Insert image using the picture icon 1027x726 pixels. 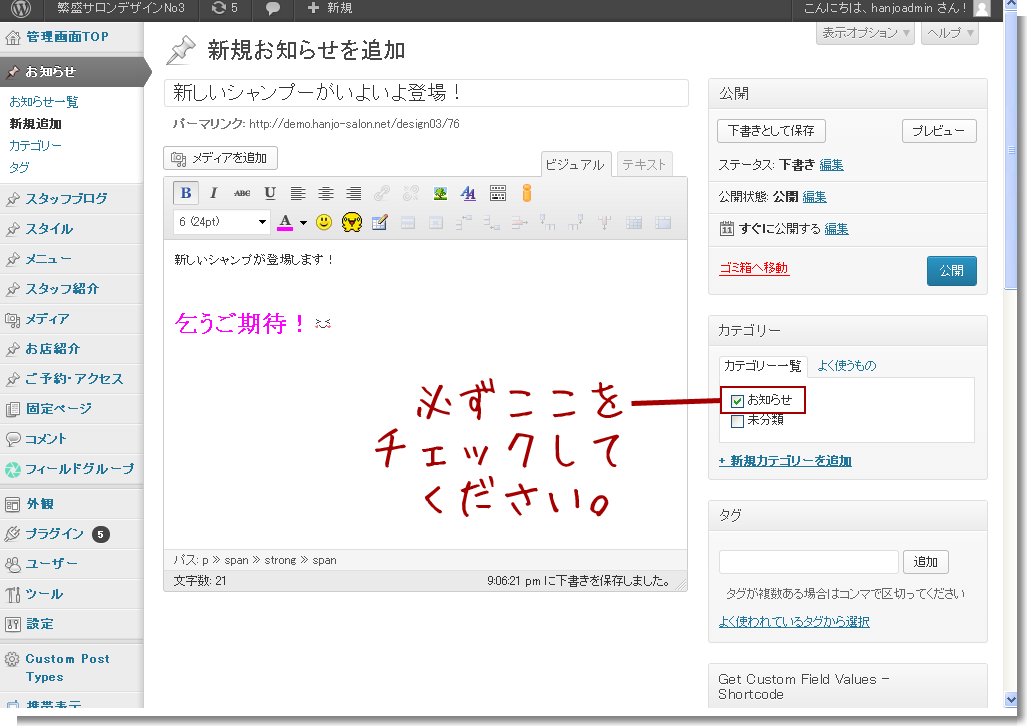click(x=439, y=193)
